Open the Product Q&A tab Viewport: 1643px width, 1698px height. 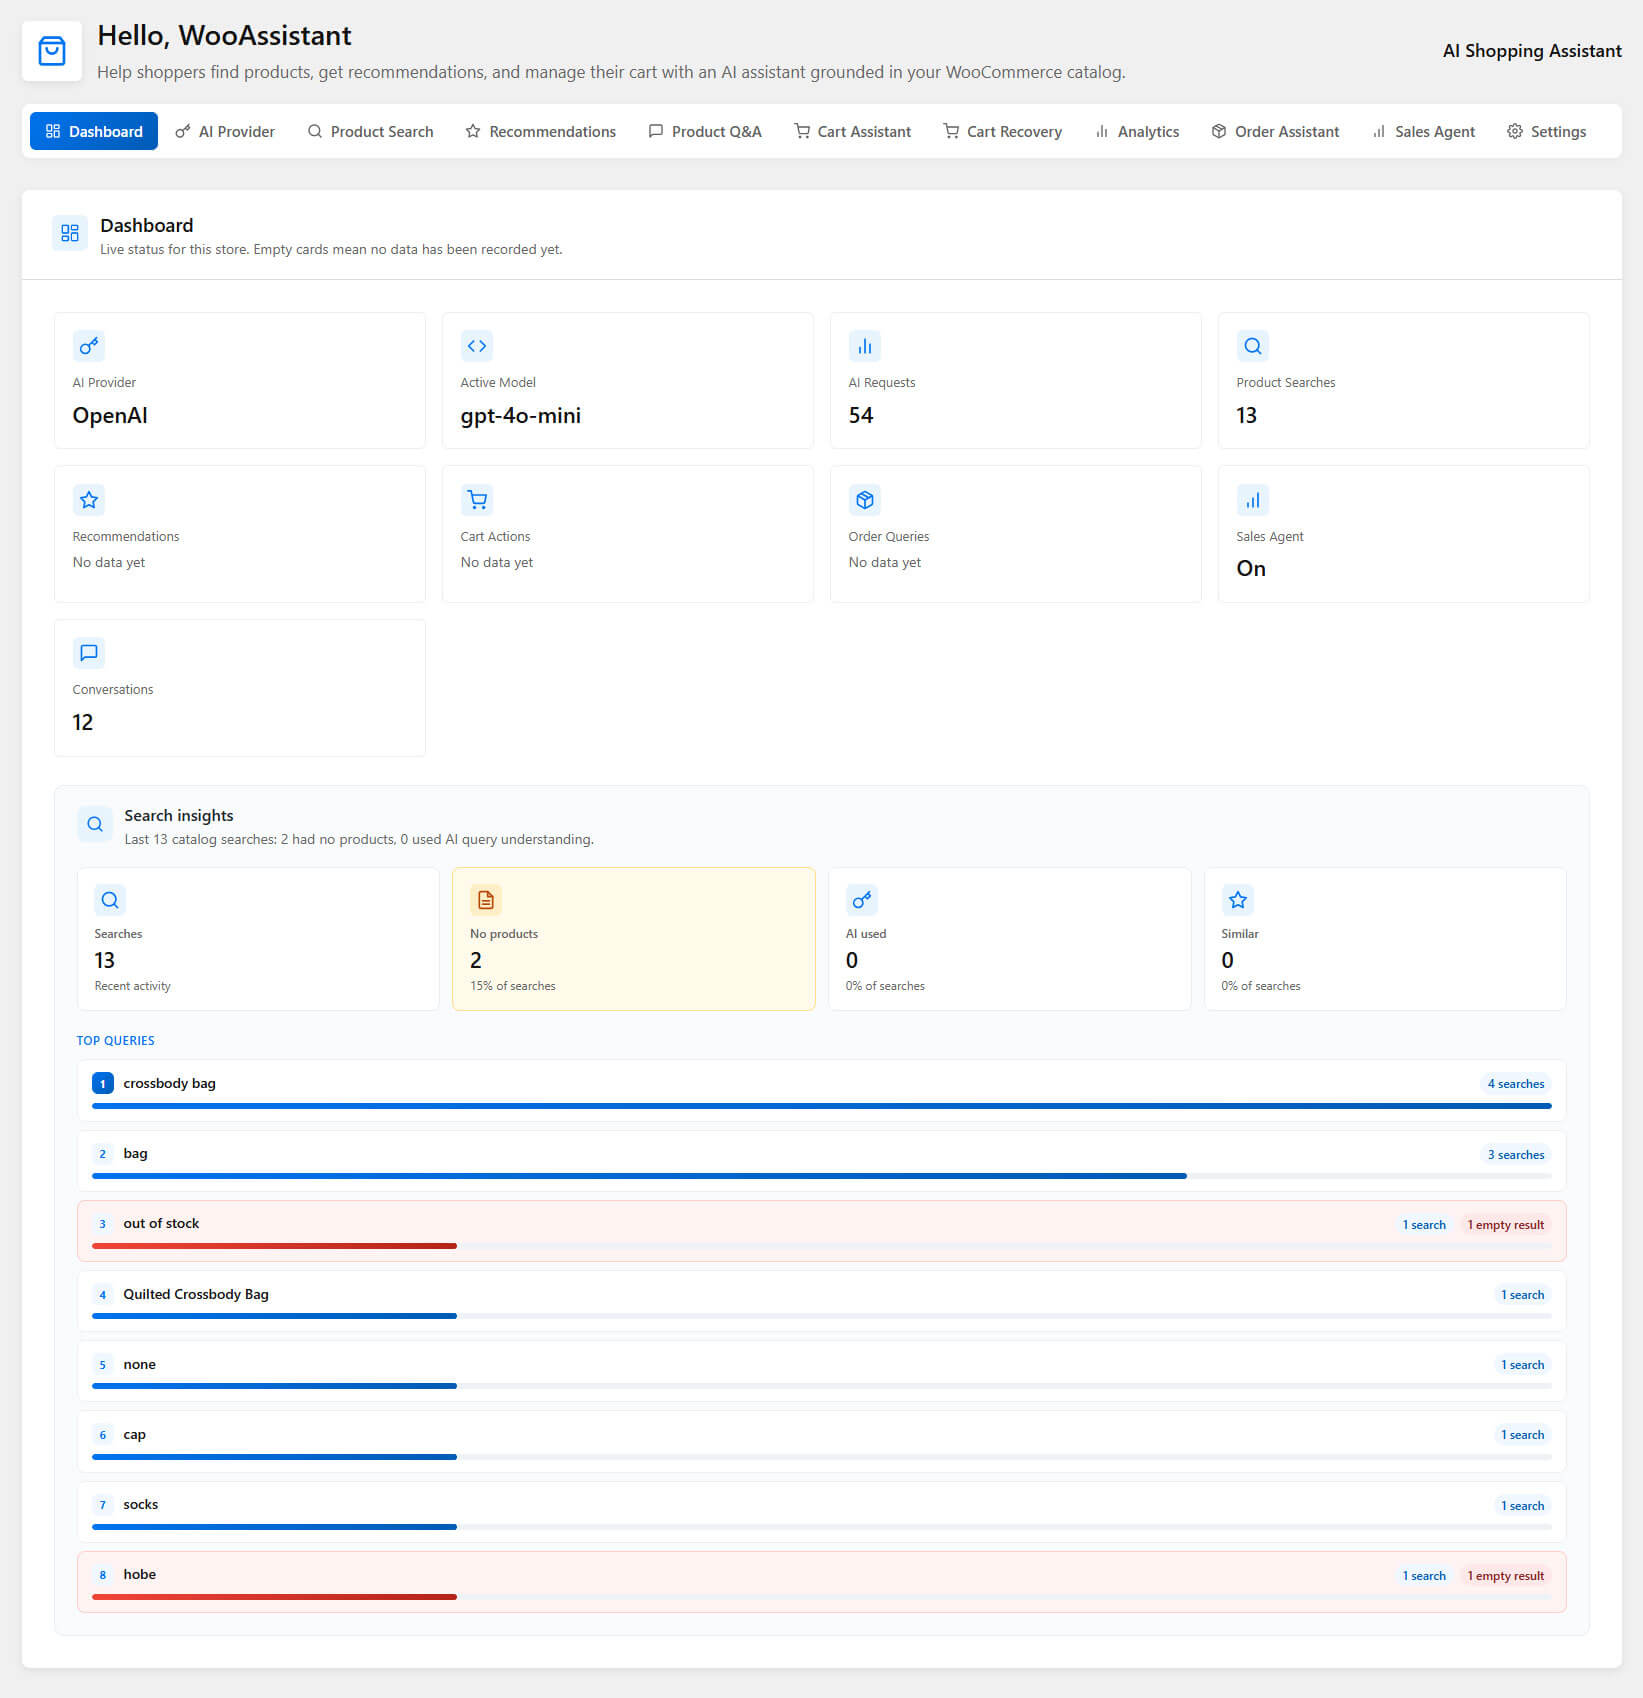tap(705, 131)
